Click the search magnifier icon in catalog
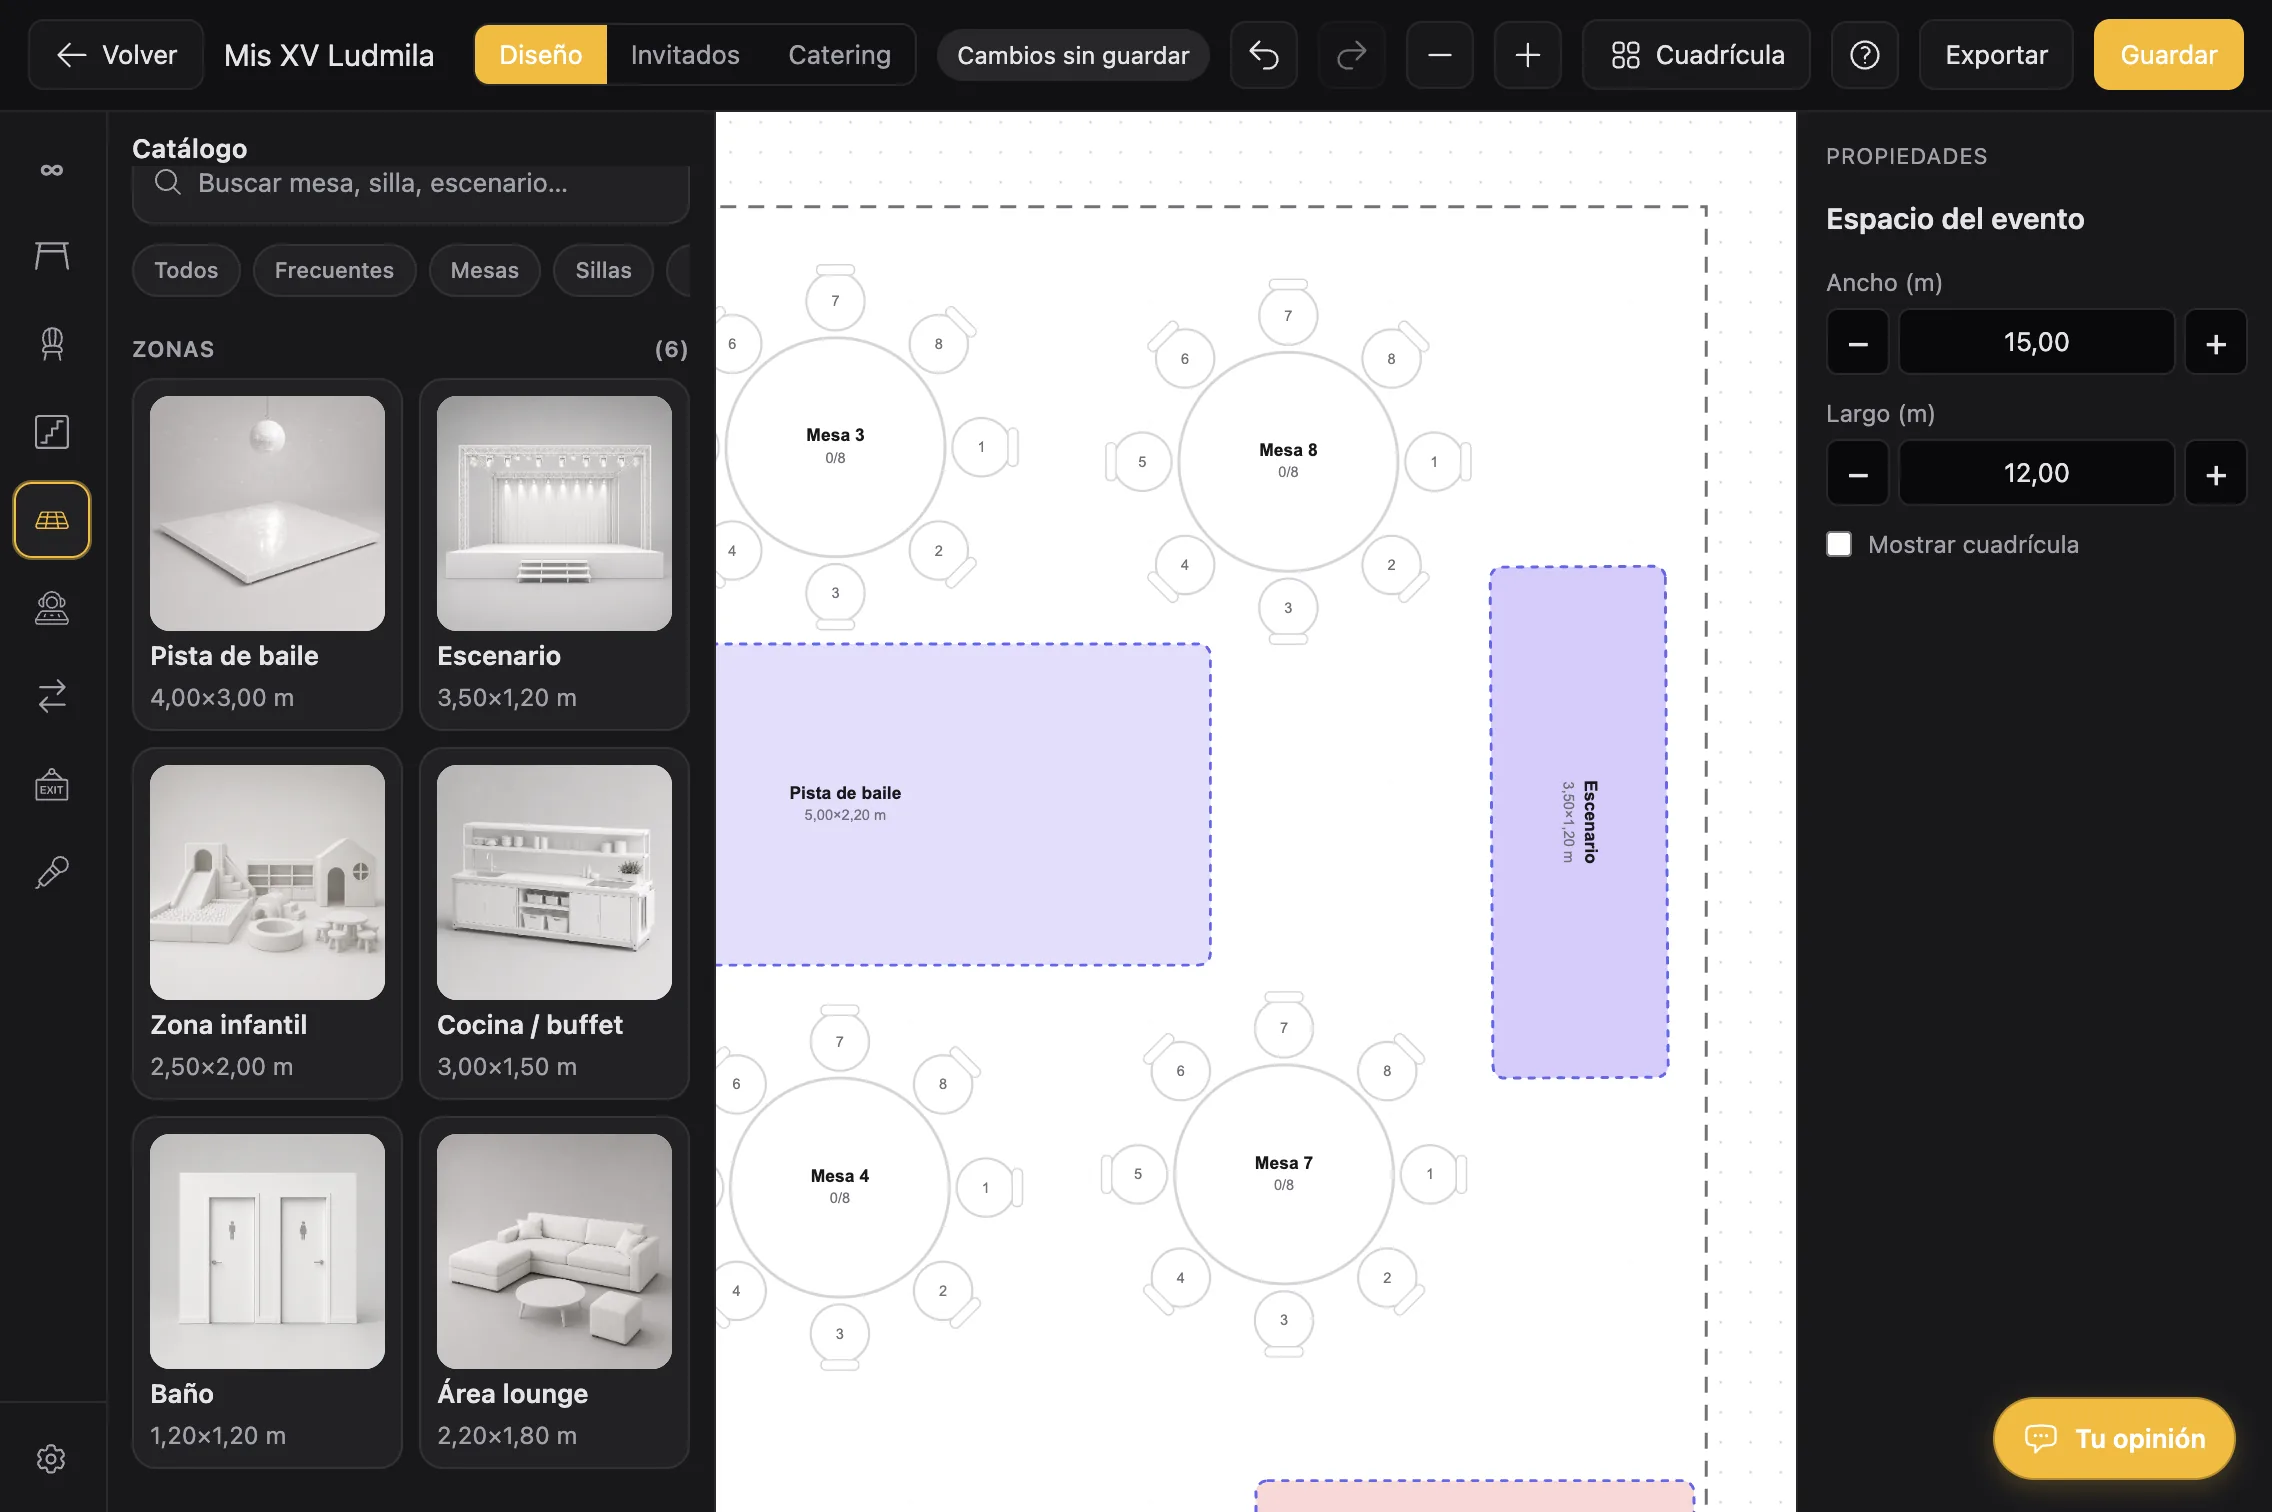Viewport: 2272px width, 1512px height. click(168, 182)
